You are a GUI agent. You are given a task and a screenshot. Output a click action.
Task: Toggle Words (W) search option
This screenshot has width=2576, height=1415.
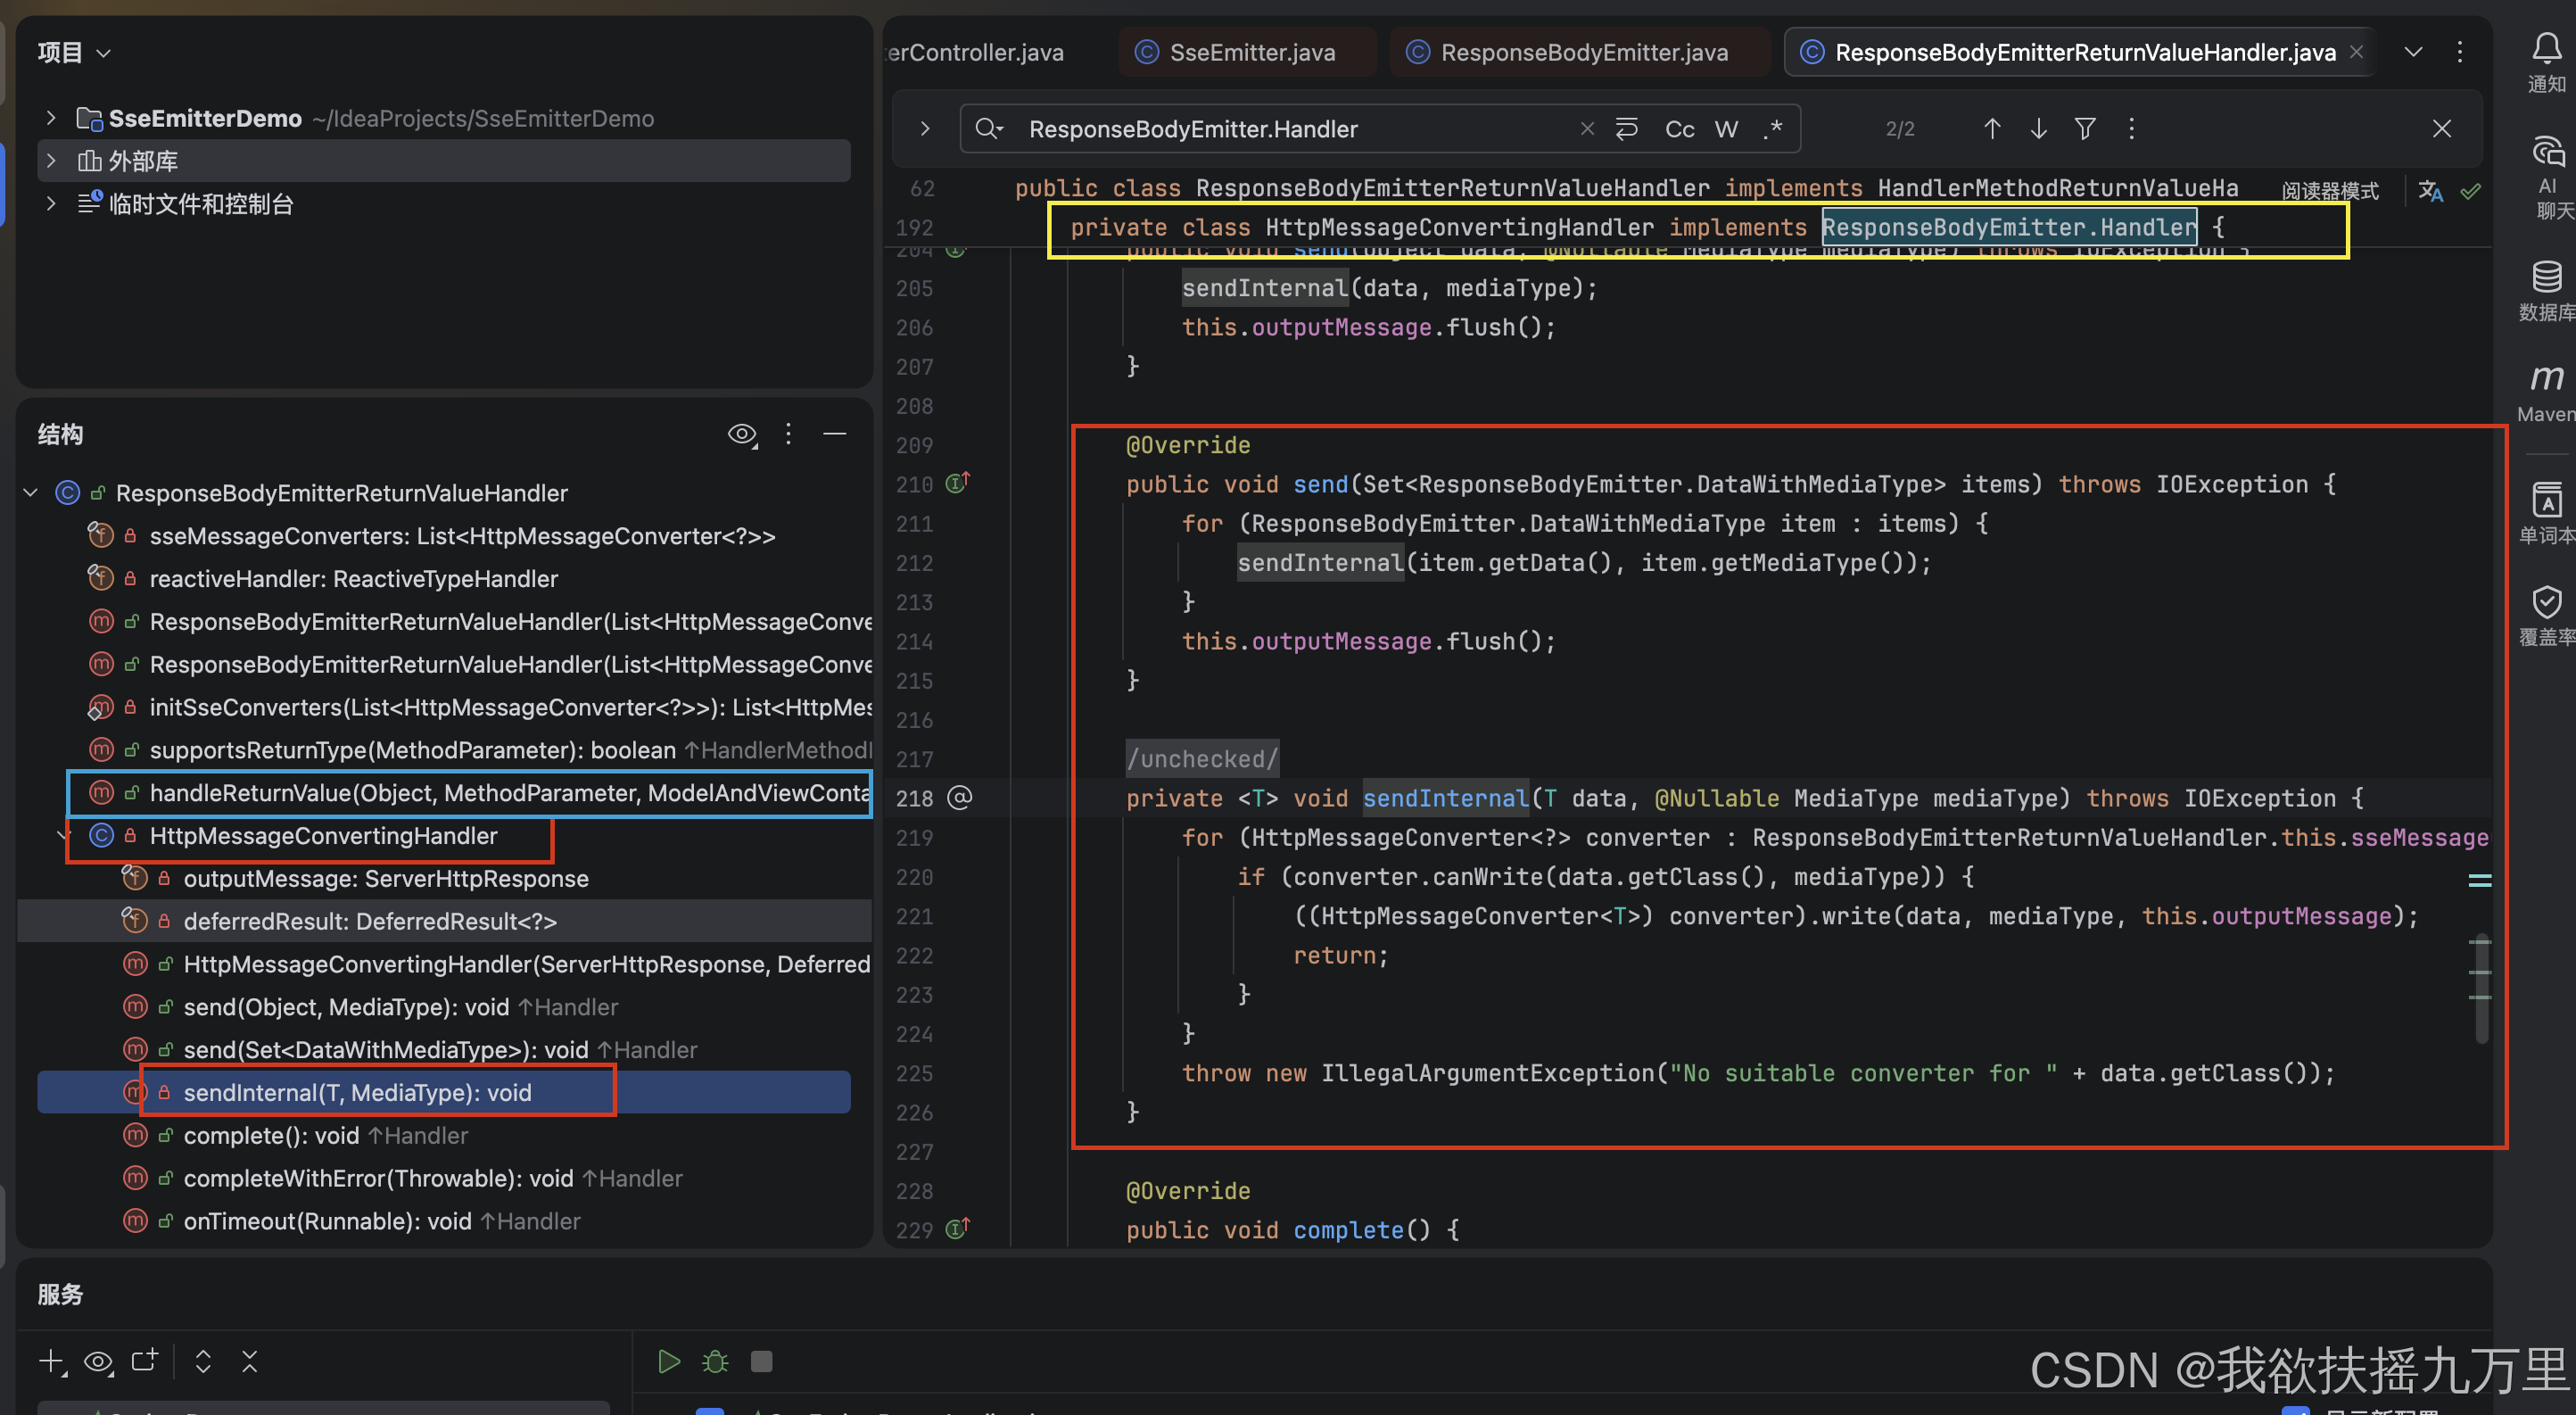pos(1726,129)
